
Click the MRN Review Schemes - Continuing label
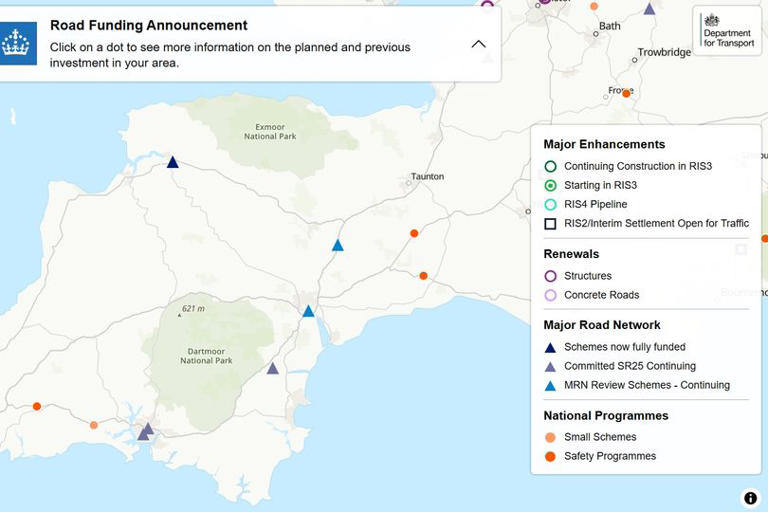(x=646, y=385)
